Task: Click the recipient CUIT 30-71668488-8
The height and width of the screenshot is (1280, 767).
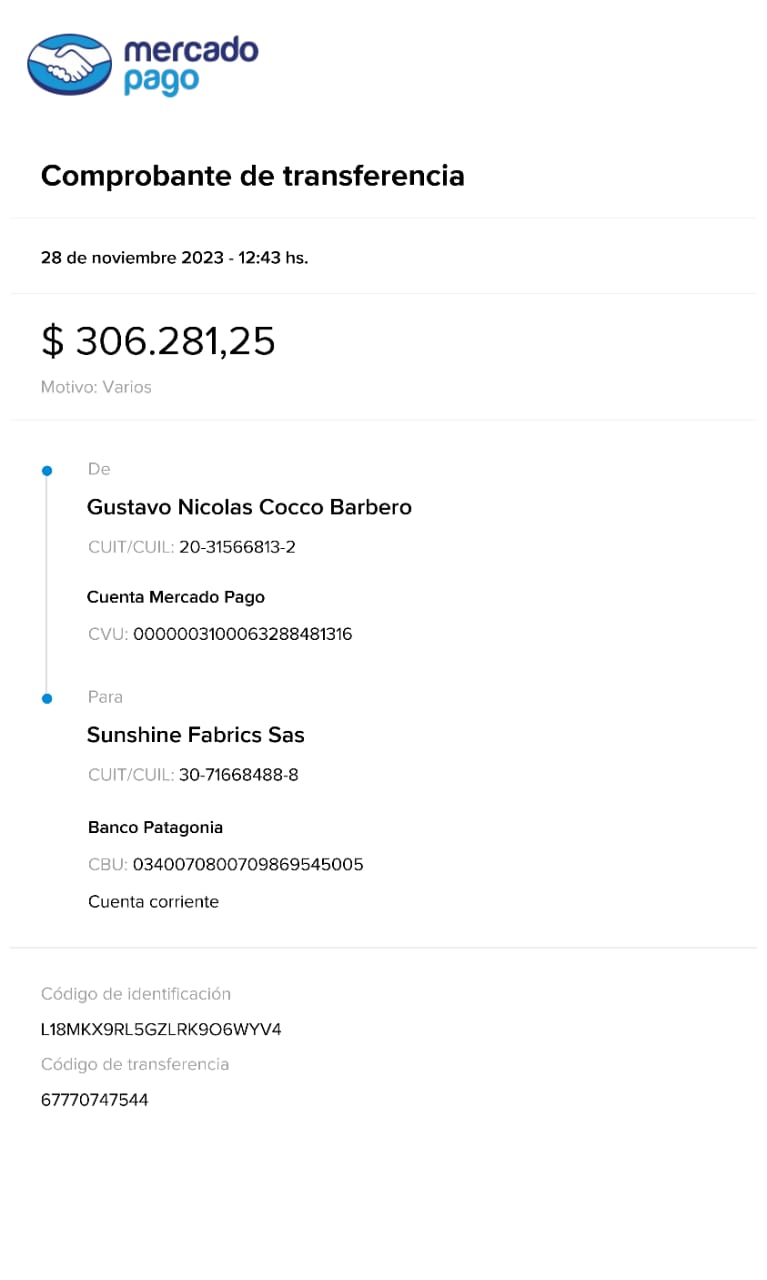Action: point(238,775)
